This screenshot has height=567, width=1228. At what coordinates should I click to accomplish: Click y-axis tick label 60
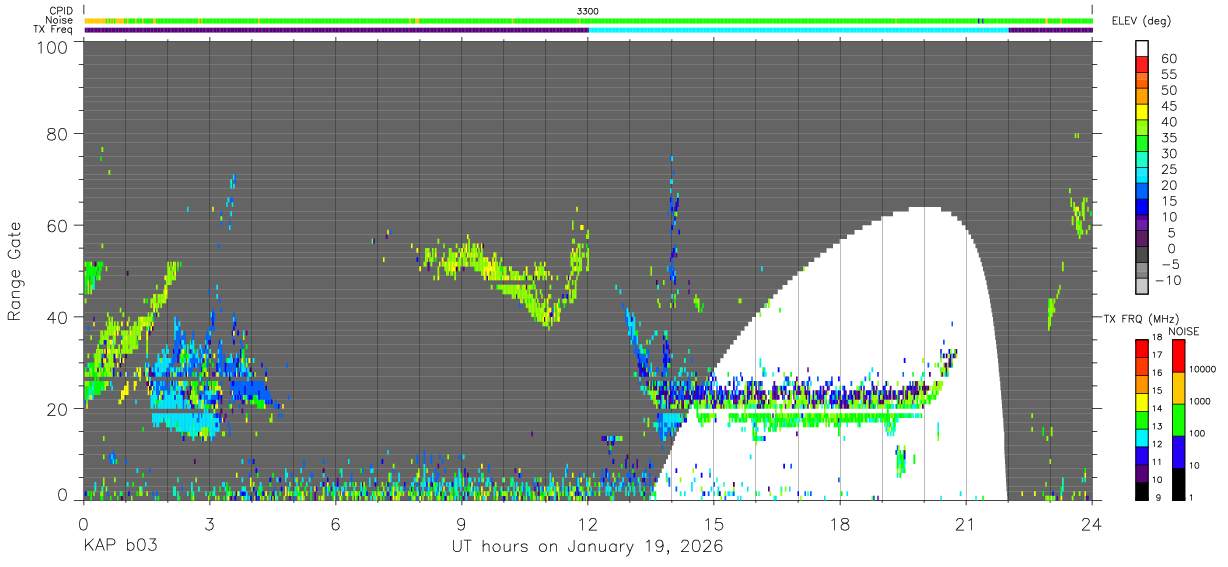[57, 225]
